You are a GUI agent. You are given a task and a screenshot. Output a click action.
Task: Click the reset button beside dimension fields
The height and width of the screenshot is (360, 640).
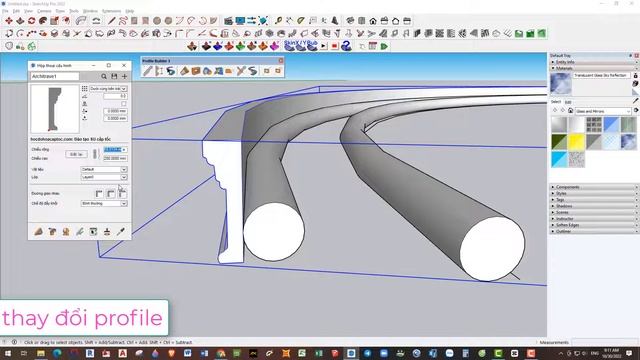76,154
